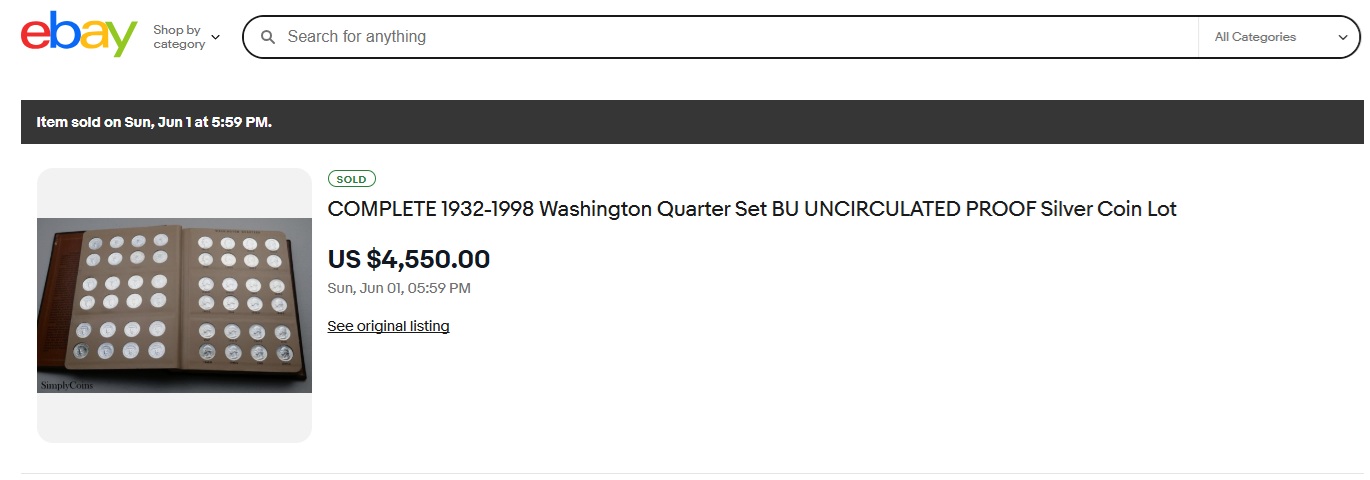The width and height of the screenshot is (1370, 480).
Task: Click the All Categories down arrow
Action: (1343, 38)
